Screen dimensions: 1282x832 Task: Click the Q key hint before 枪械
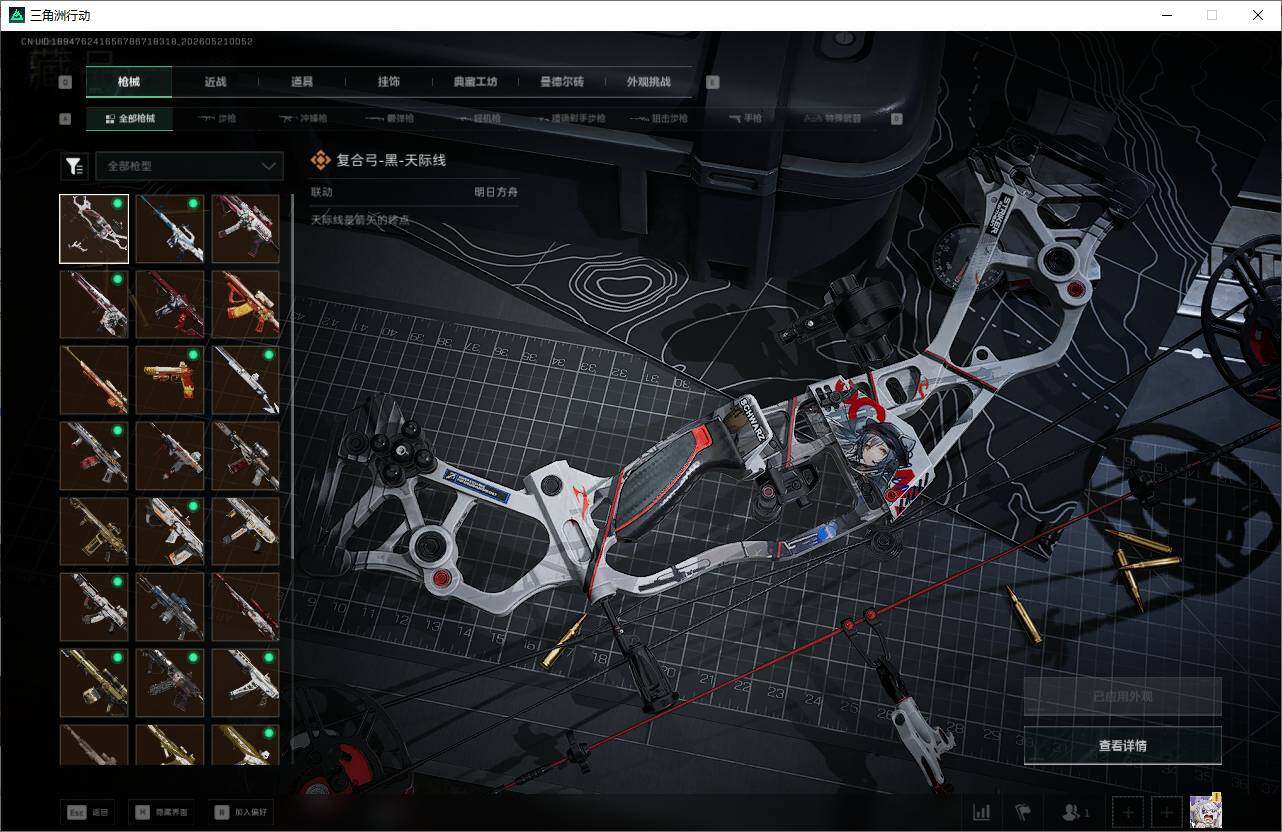tap(66, 83)
